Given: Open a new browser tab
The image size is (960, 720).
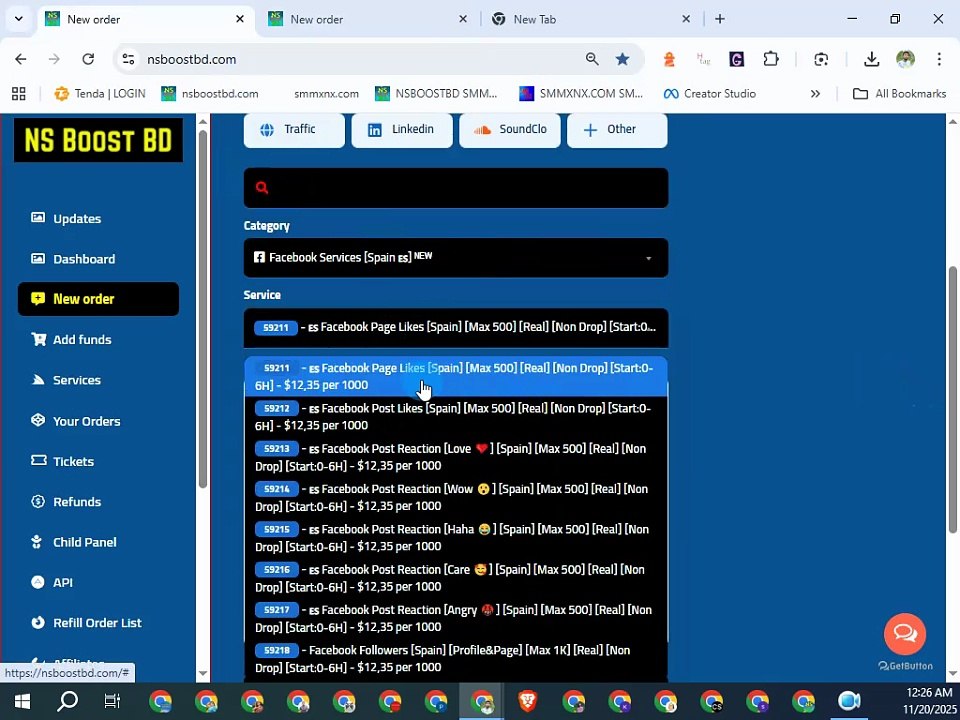Looking at the screenshot, I should [720, 19].
